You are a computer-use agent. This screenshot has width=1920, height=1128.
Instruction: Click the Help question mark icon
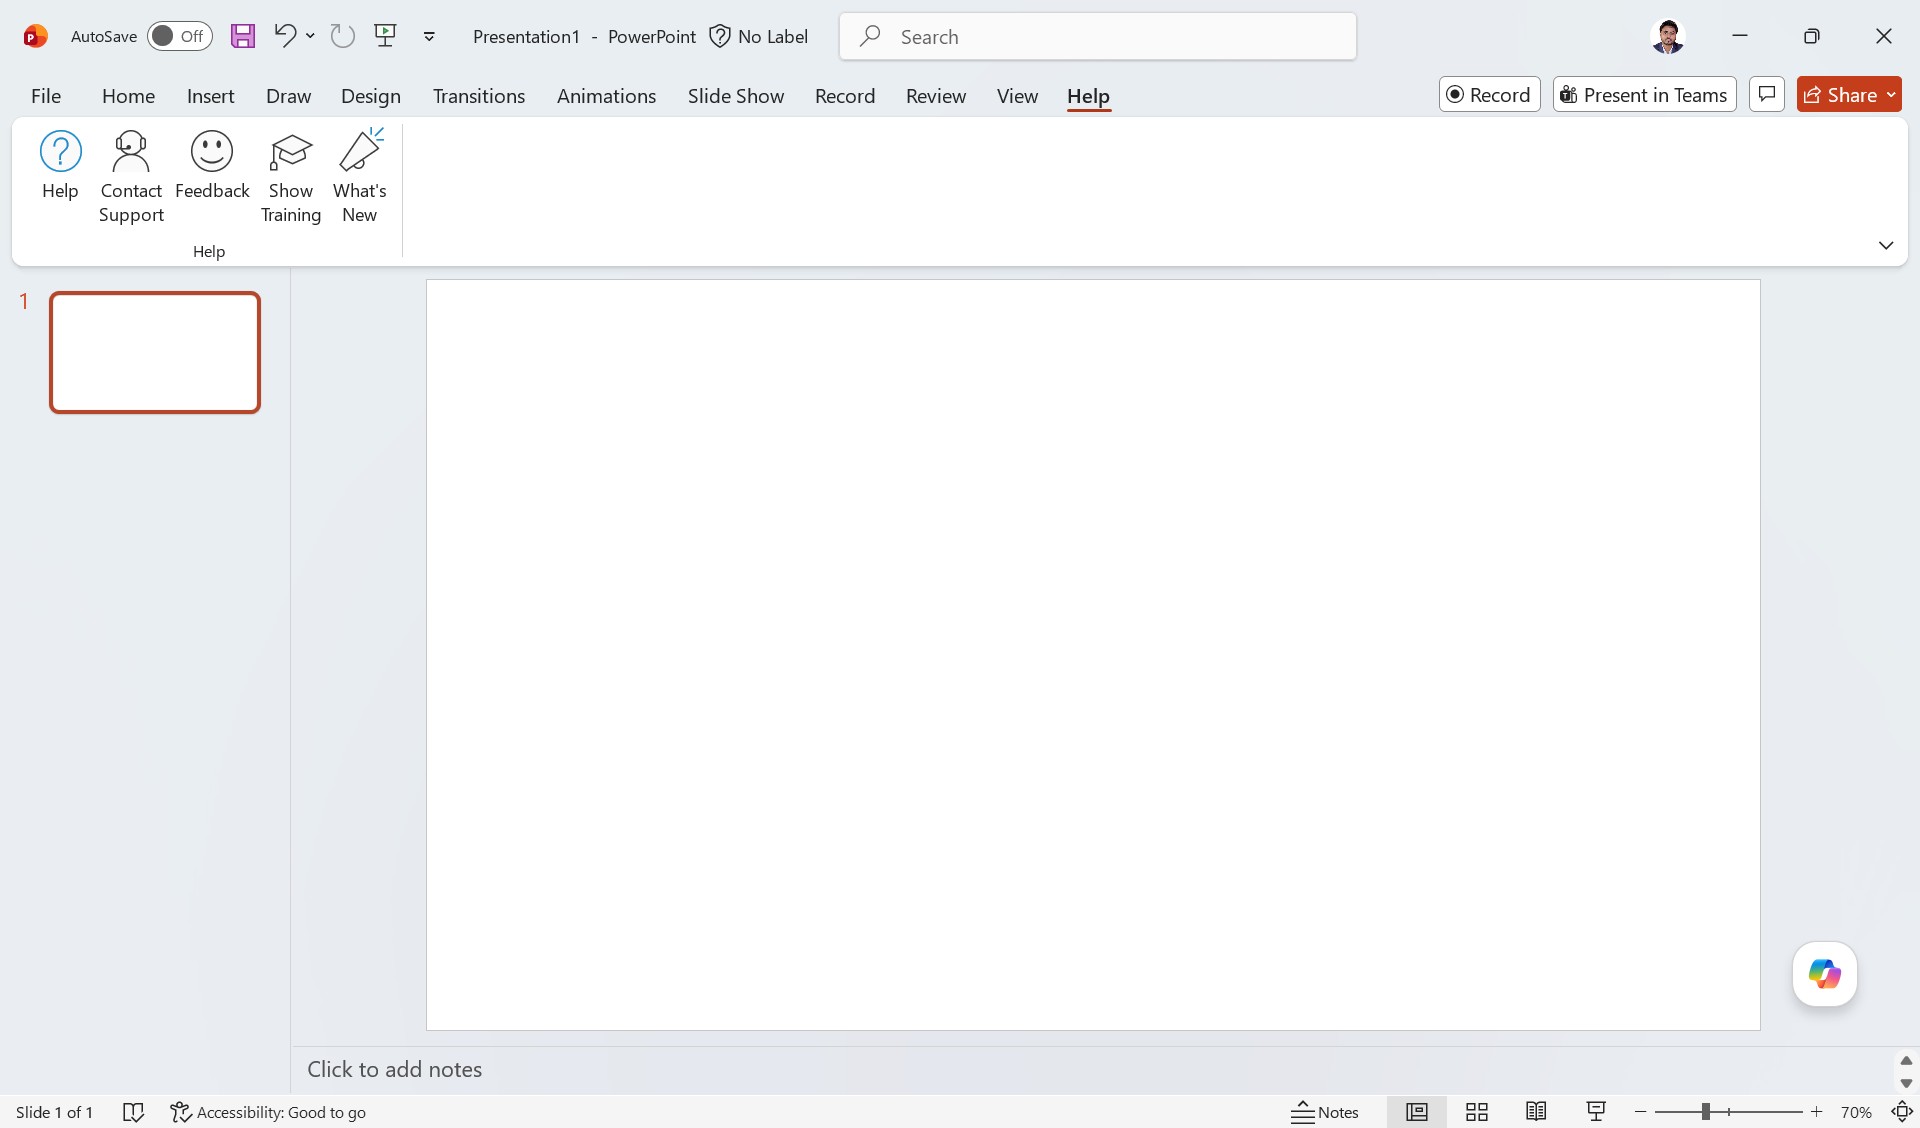pos(60,152)
